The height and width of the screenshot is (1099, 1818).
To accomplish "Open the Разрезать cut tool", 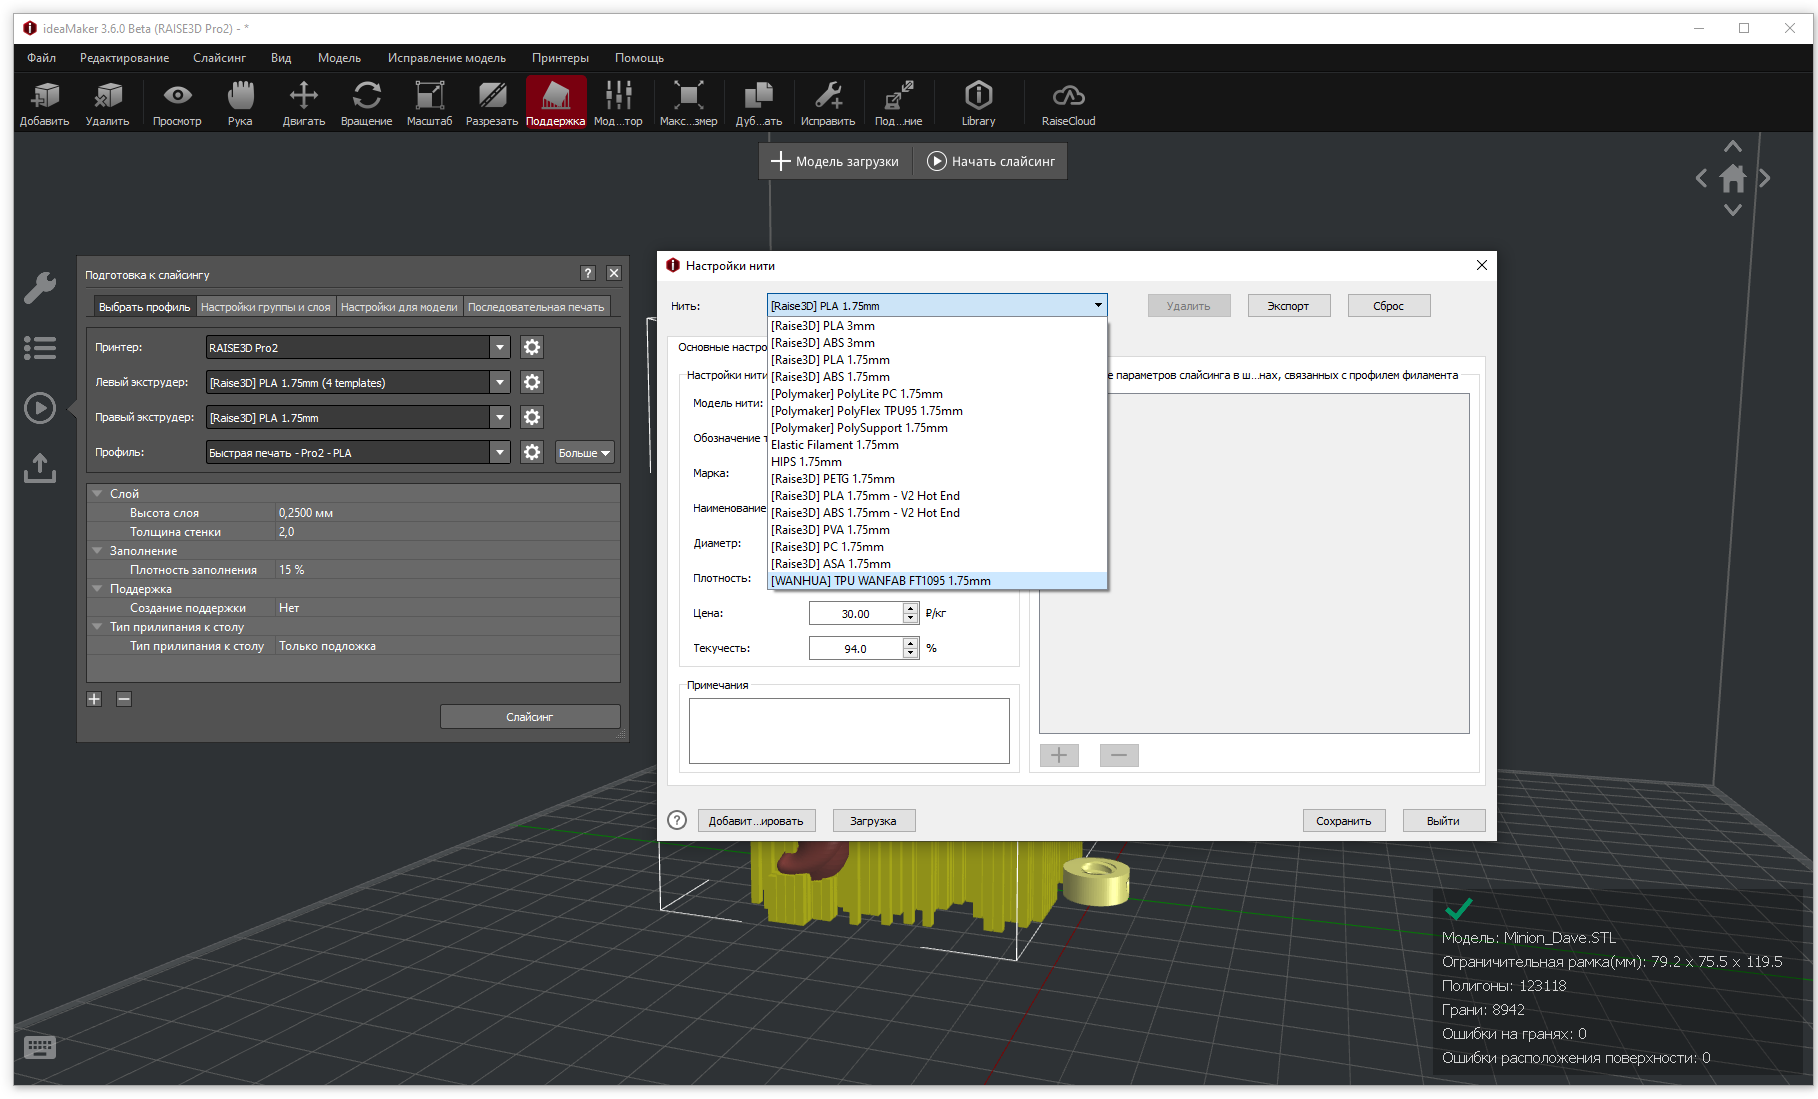I will (492, 103).
